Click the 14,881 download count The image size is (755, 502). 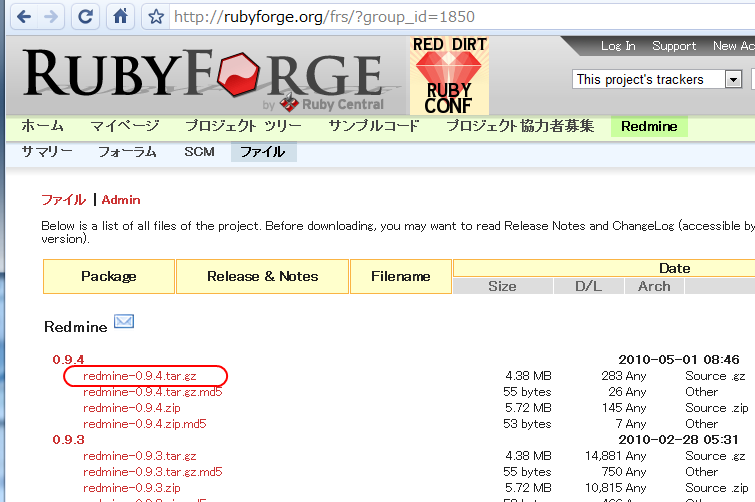[x=604, y=456]
